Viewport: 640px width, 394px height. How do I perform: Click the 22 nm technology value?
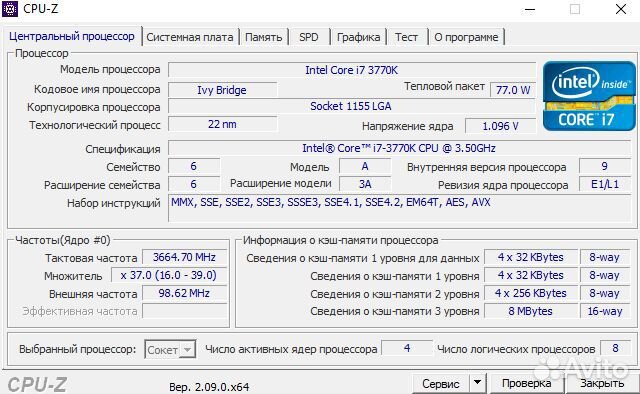222,124
